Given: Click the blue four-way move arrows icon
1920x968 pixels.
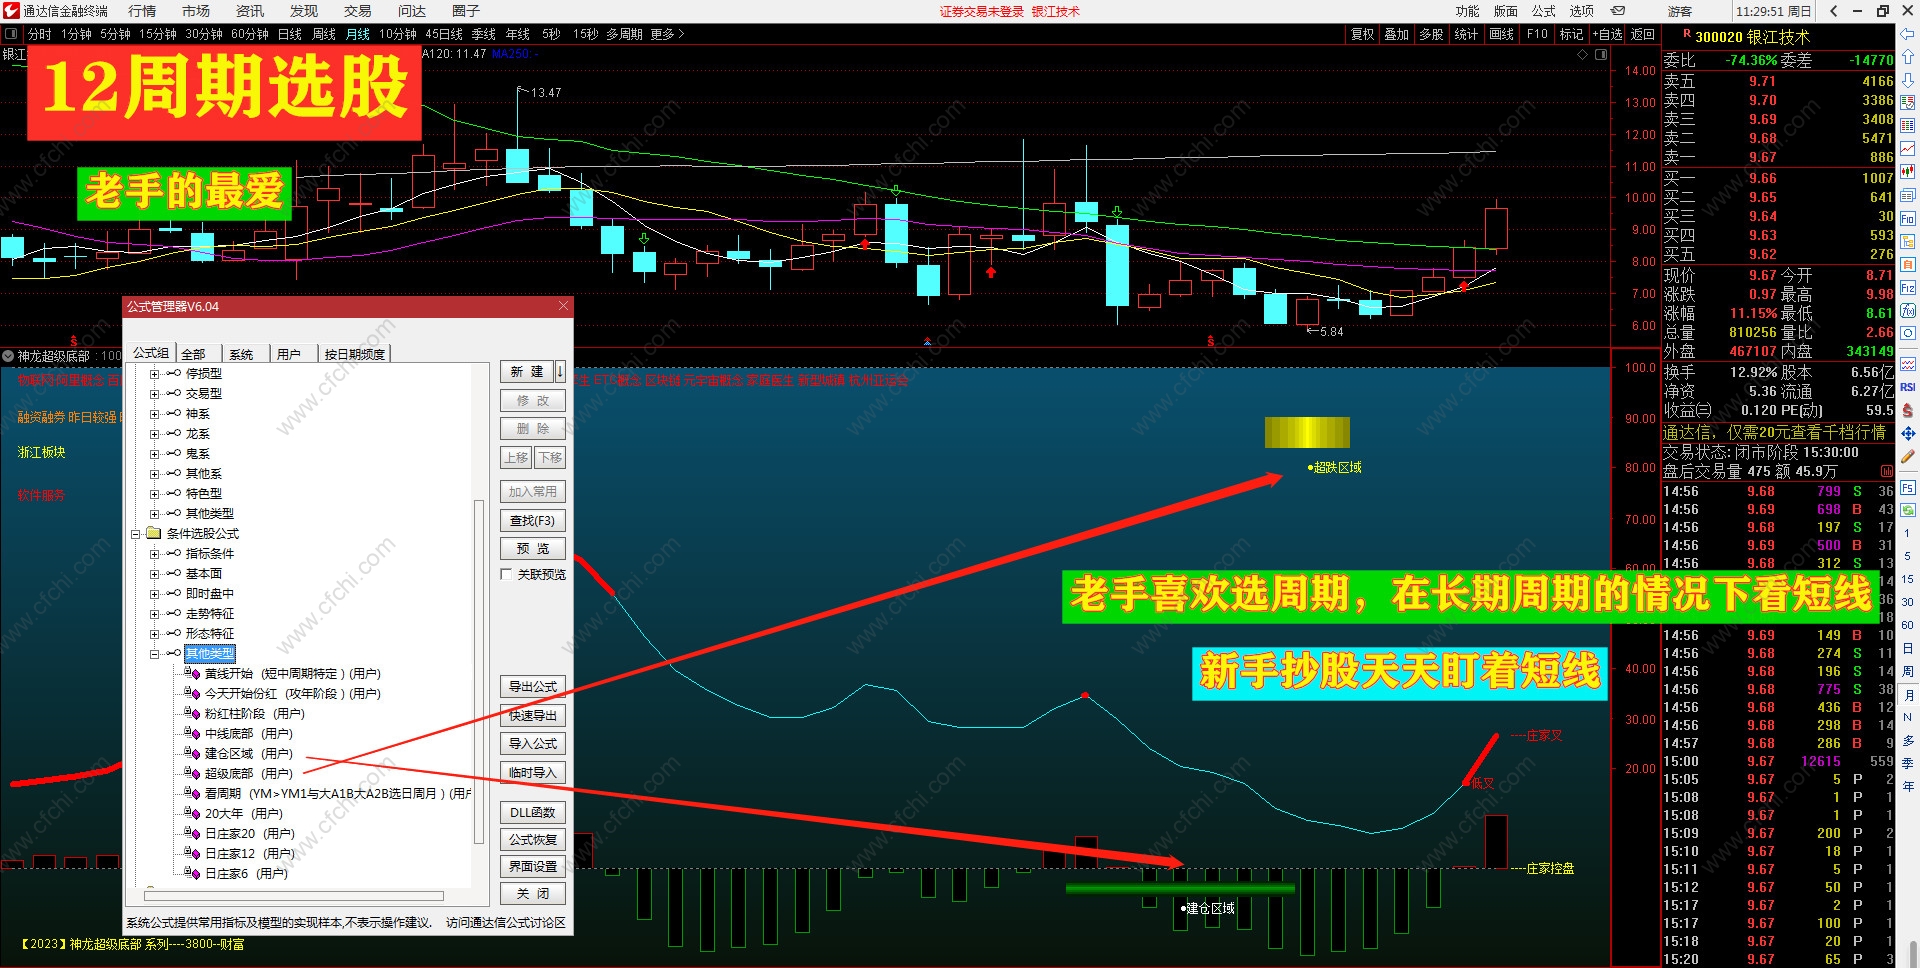Looking at the screenshot, I should [1908, 433].
